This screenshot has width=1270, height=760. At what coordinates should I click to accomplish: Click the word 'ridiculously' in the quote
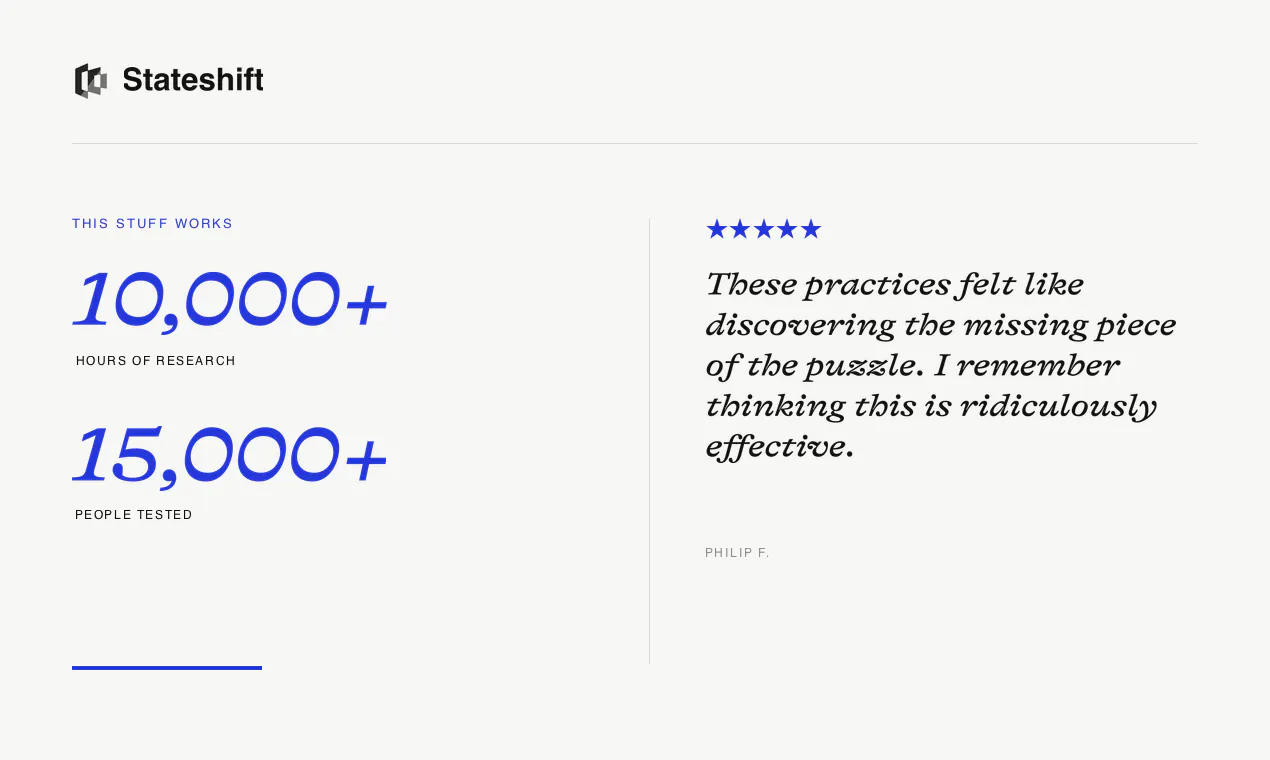1058,406
